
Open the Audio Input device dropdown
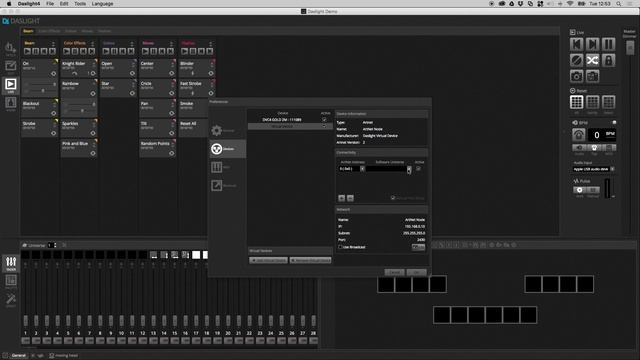612,169
